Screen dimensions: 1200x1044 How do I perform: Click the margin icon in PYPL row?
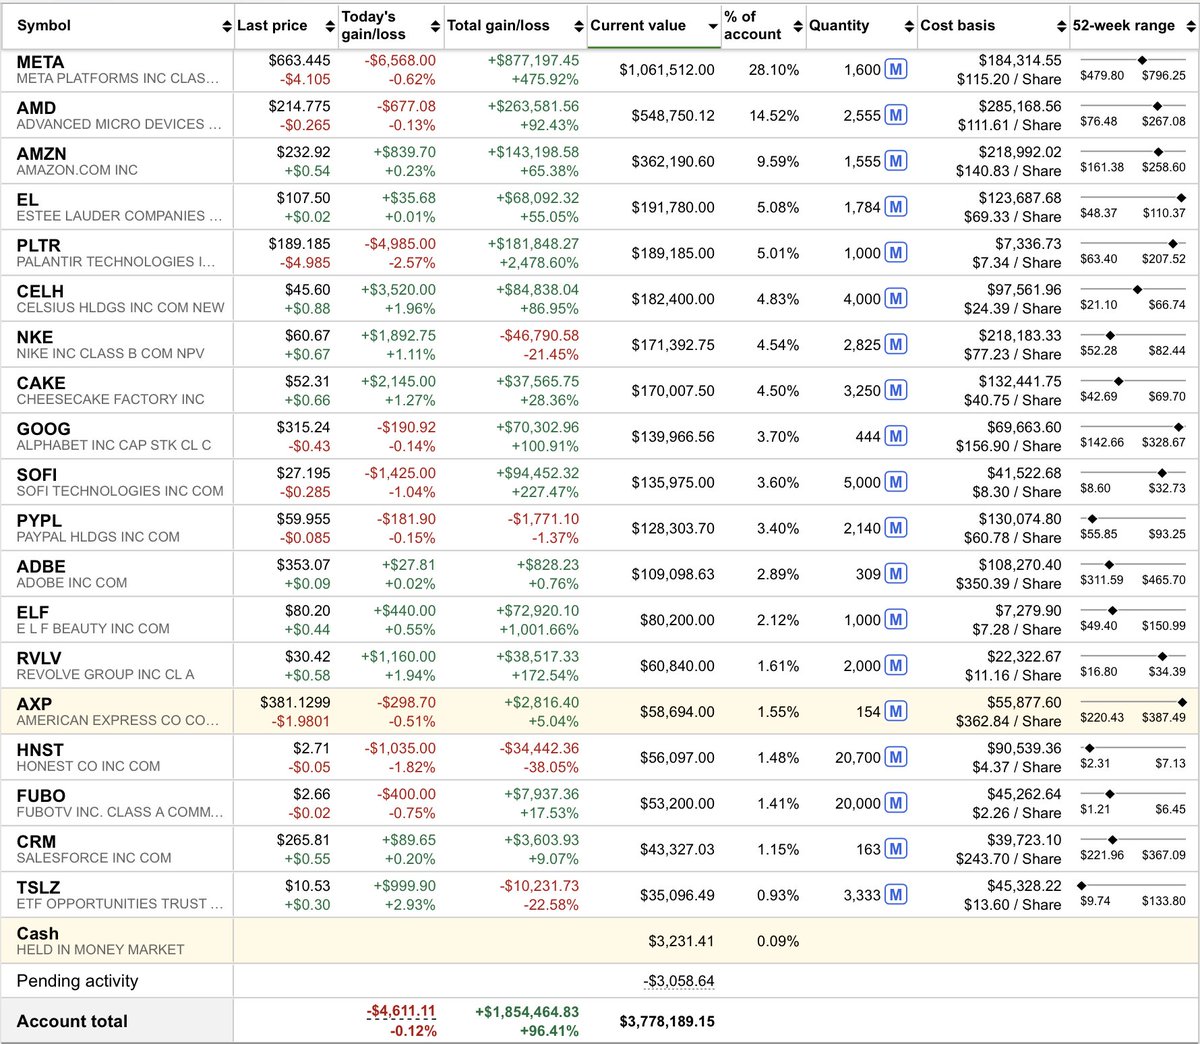pyautogui.click(x=896, y=529)
